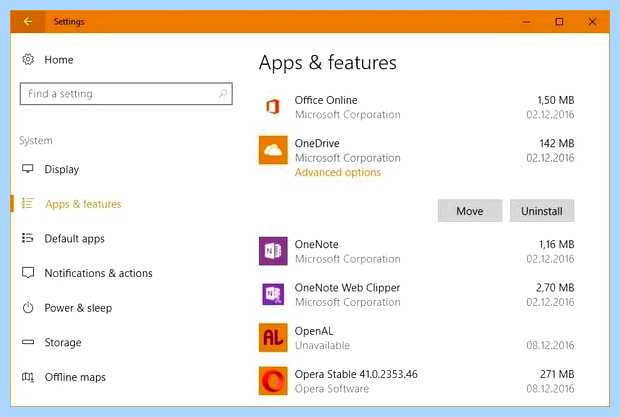Click the Default apps icon
The width and height of the screenshot is (620, 417).
[x=28, y=238]
